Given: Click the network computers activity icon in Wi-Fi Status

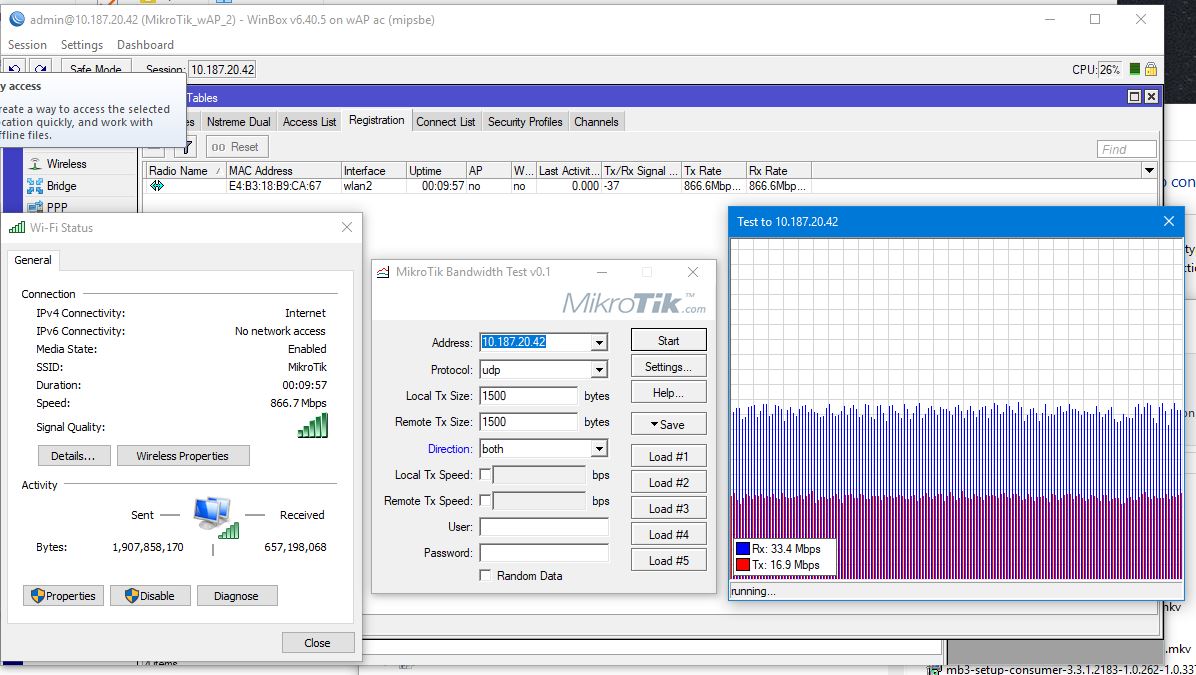Looking at the screenshot, I should [212, 515].
